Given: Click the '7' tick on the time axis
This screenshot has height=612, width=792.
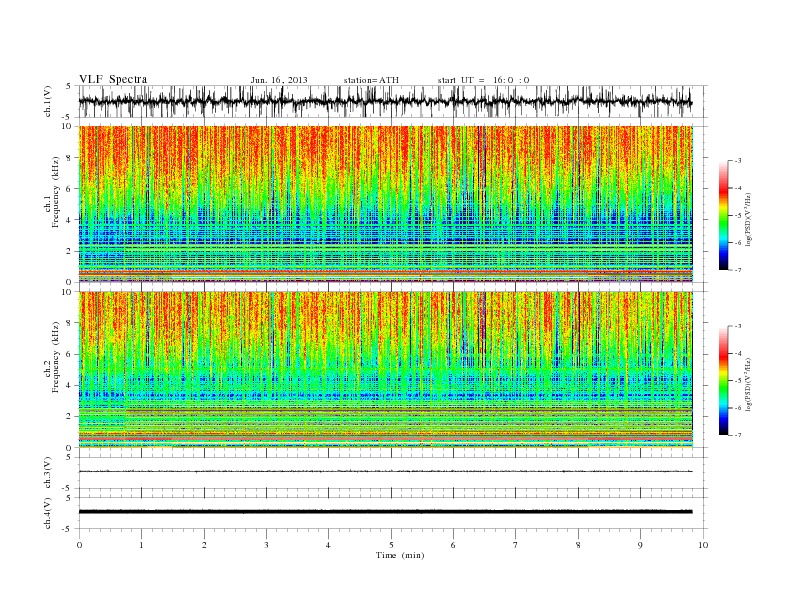Looking at the screenshot, I should (x=516, y=545).
